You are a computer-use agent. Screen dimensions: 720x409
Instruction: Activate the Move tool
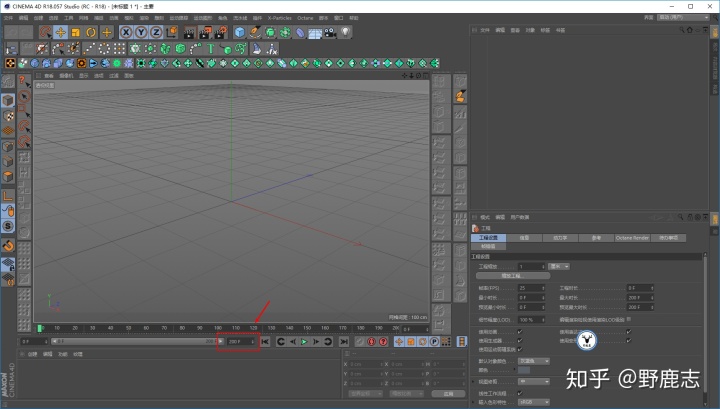pos(60,32)
